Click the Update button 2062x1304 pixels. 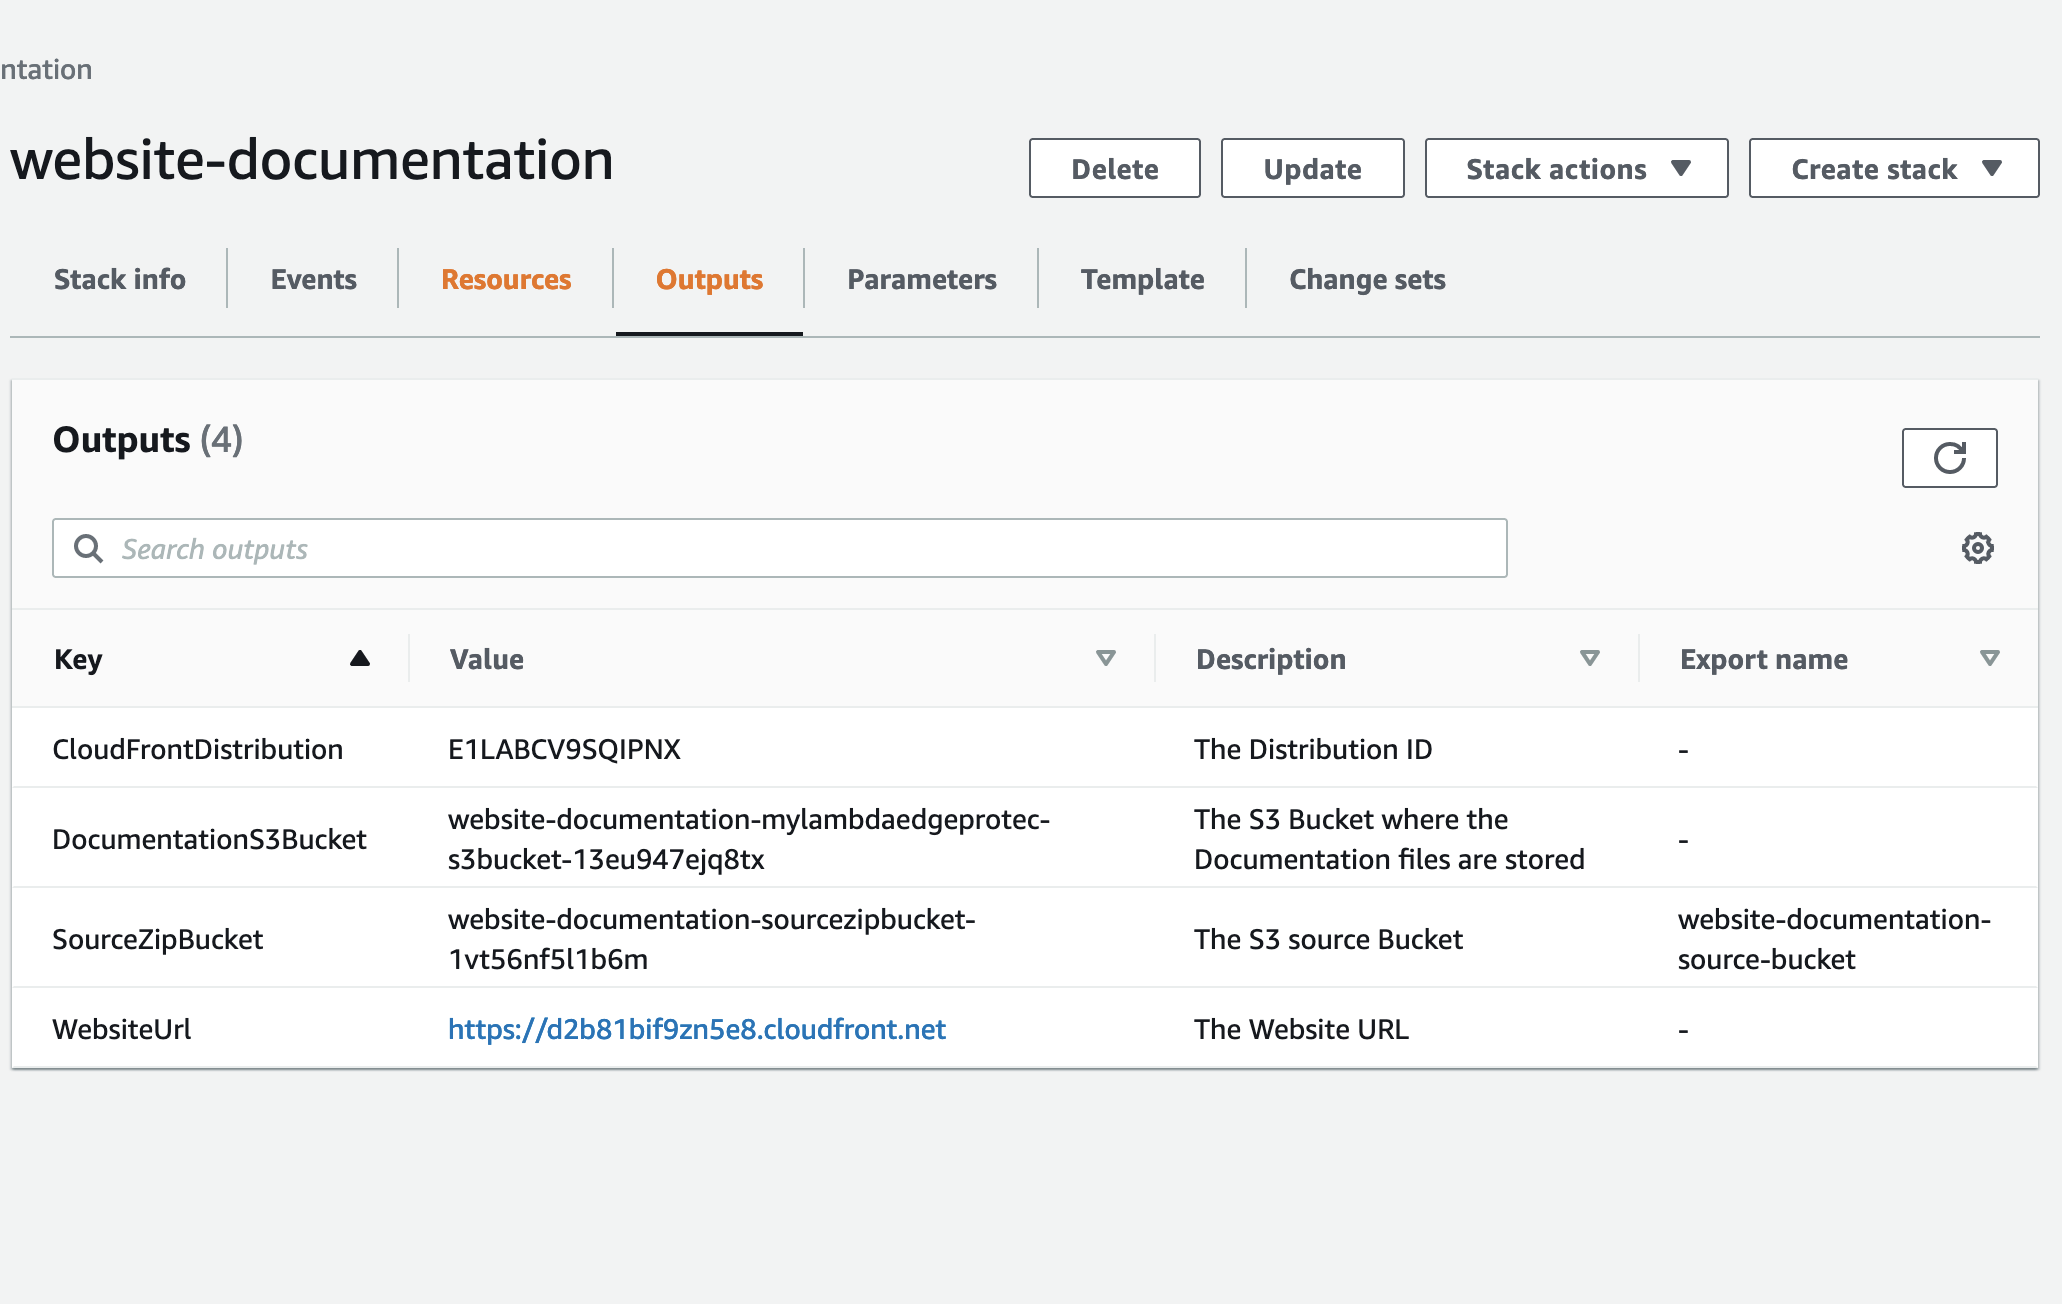1311,169
